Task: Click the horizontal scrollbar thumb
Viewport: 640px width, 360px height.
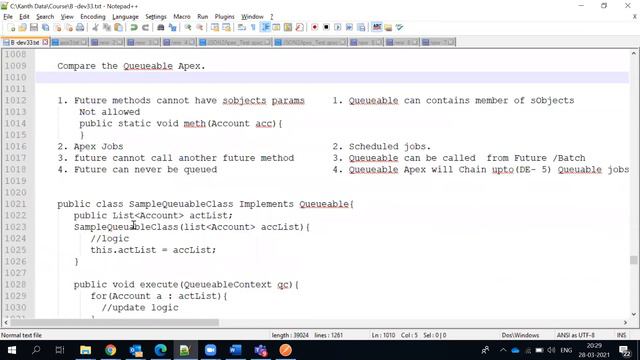Action: click(x=114, y=322)
